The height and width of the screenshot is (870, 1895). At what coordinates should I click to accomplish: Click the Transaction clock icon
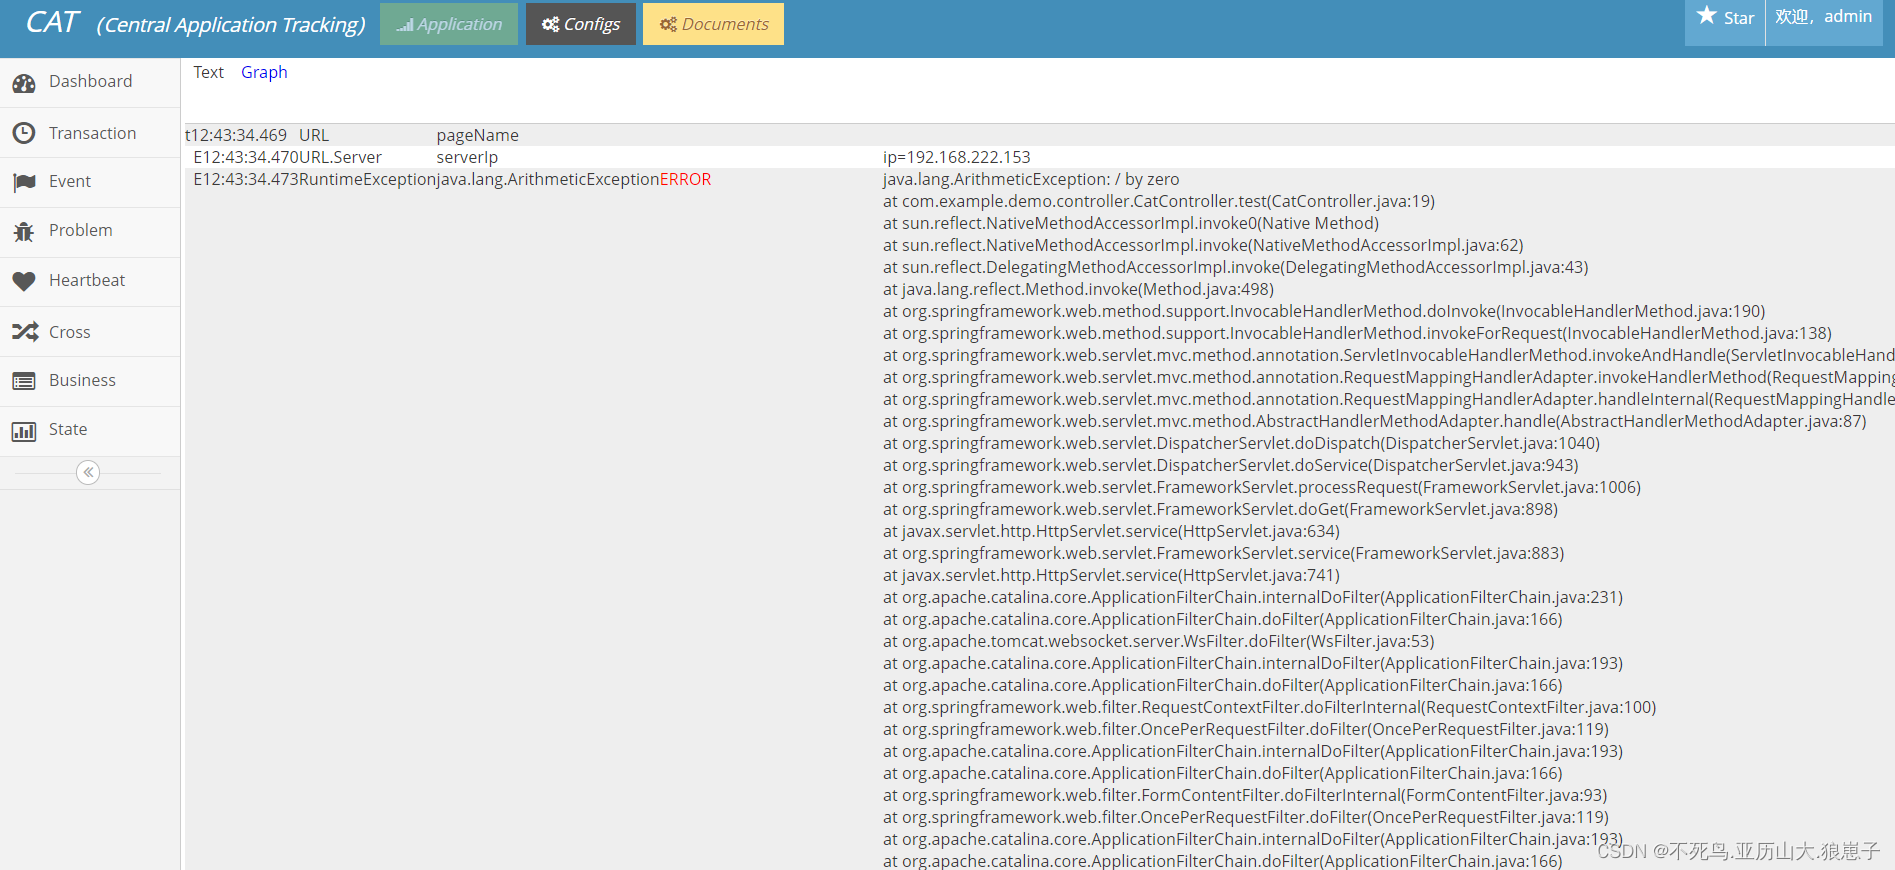(x=24, y=133)
